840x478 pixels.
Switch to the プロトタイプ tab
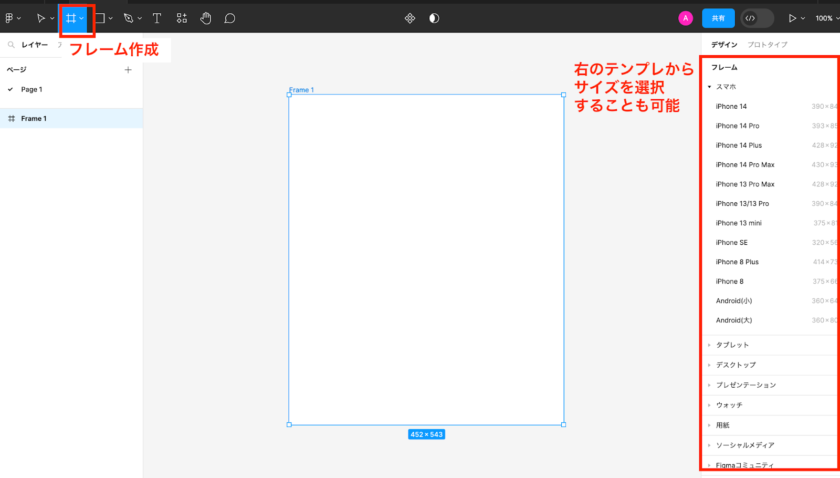click(767, 45)
